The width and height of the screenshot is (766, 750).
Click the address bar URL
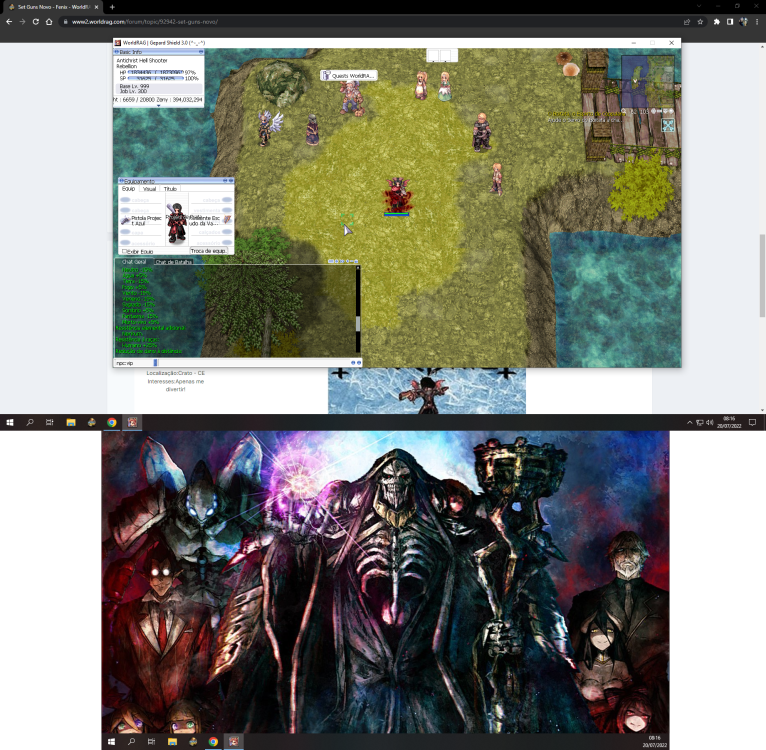tap(145, 21)
